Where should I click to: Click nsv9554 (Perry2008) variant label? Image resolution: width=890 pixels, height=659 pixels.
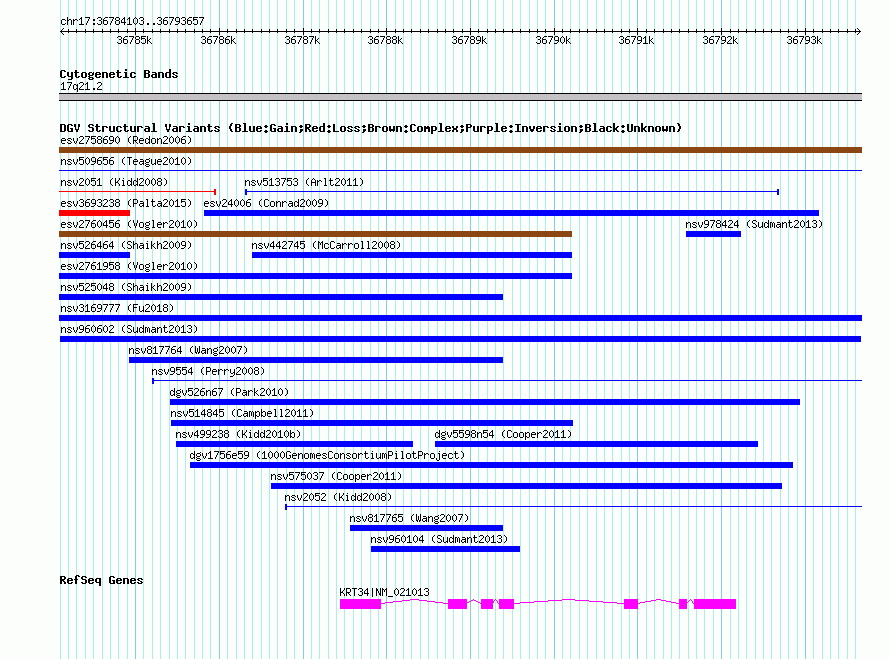208,371
